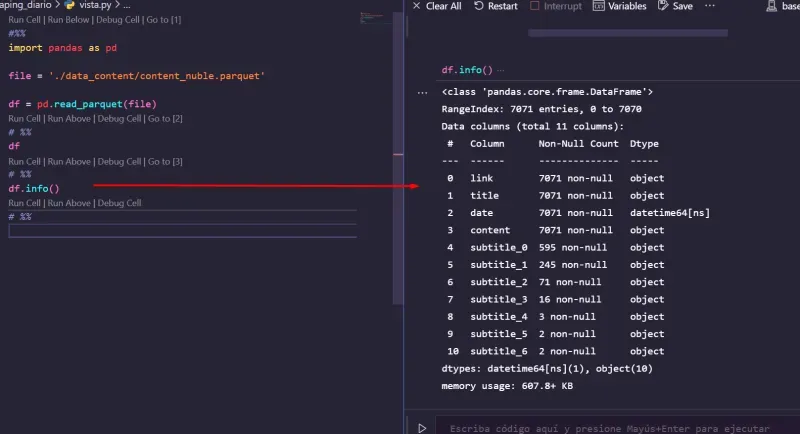The height and width of the screenshot is (434, 800).
Task: Click 'subtitle_5' in the column list
Action: pos(498,335)
